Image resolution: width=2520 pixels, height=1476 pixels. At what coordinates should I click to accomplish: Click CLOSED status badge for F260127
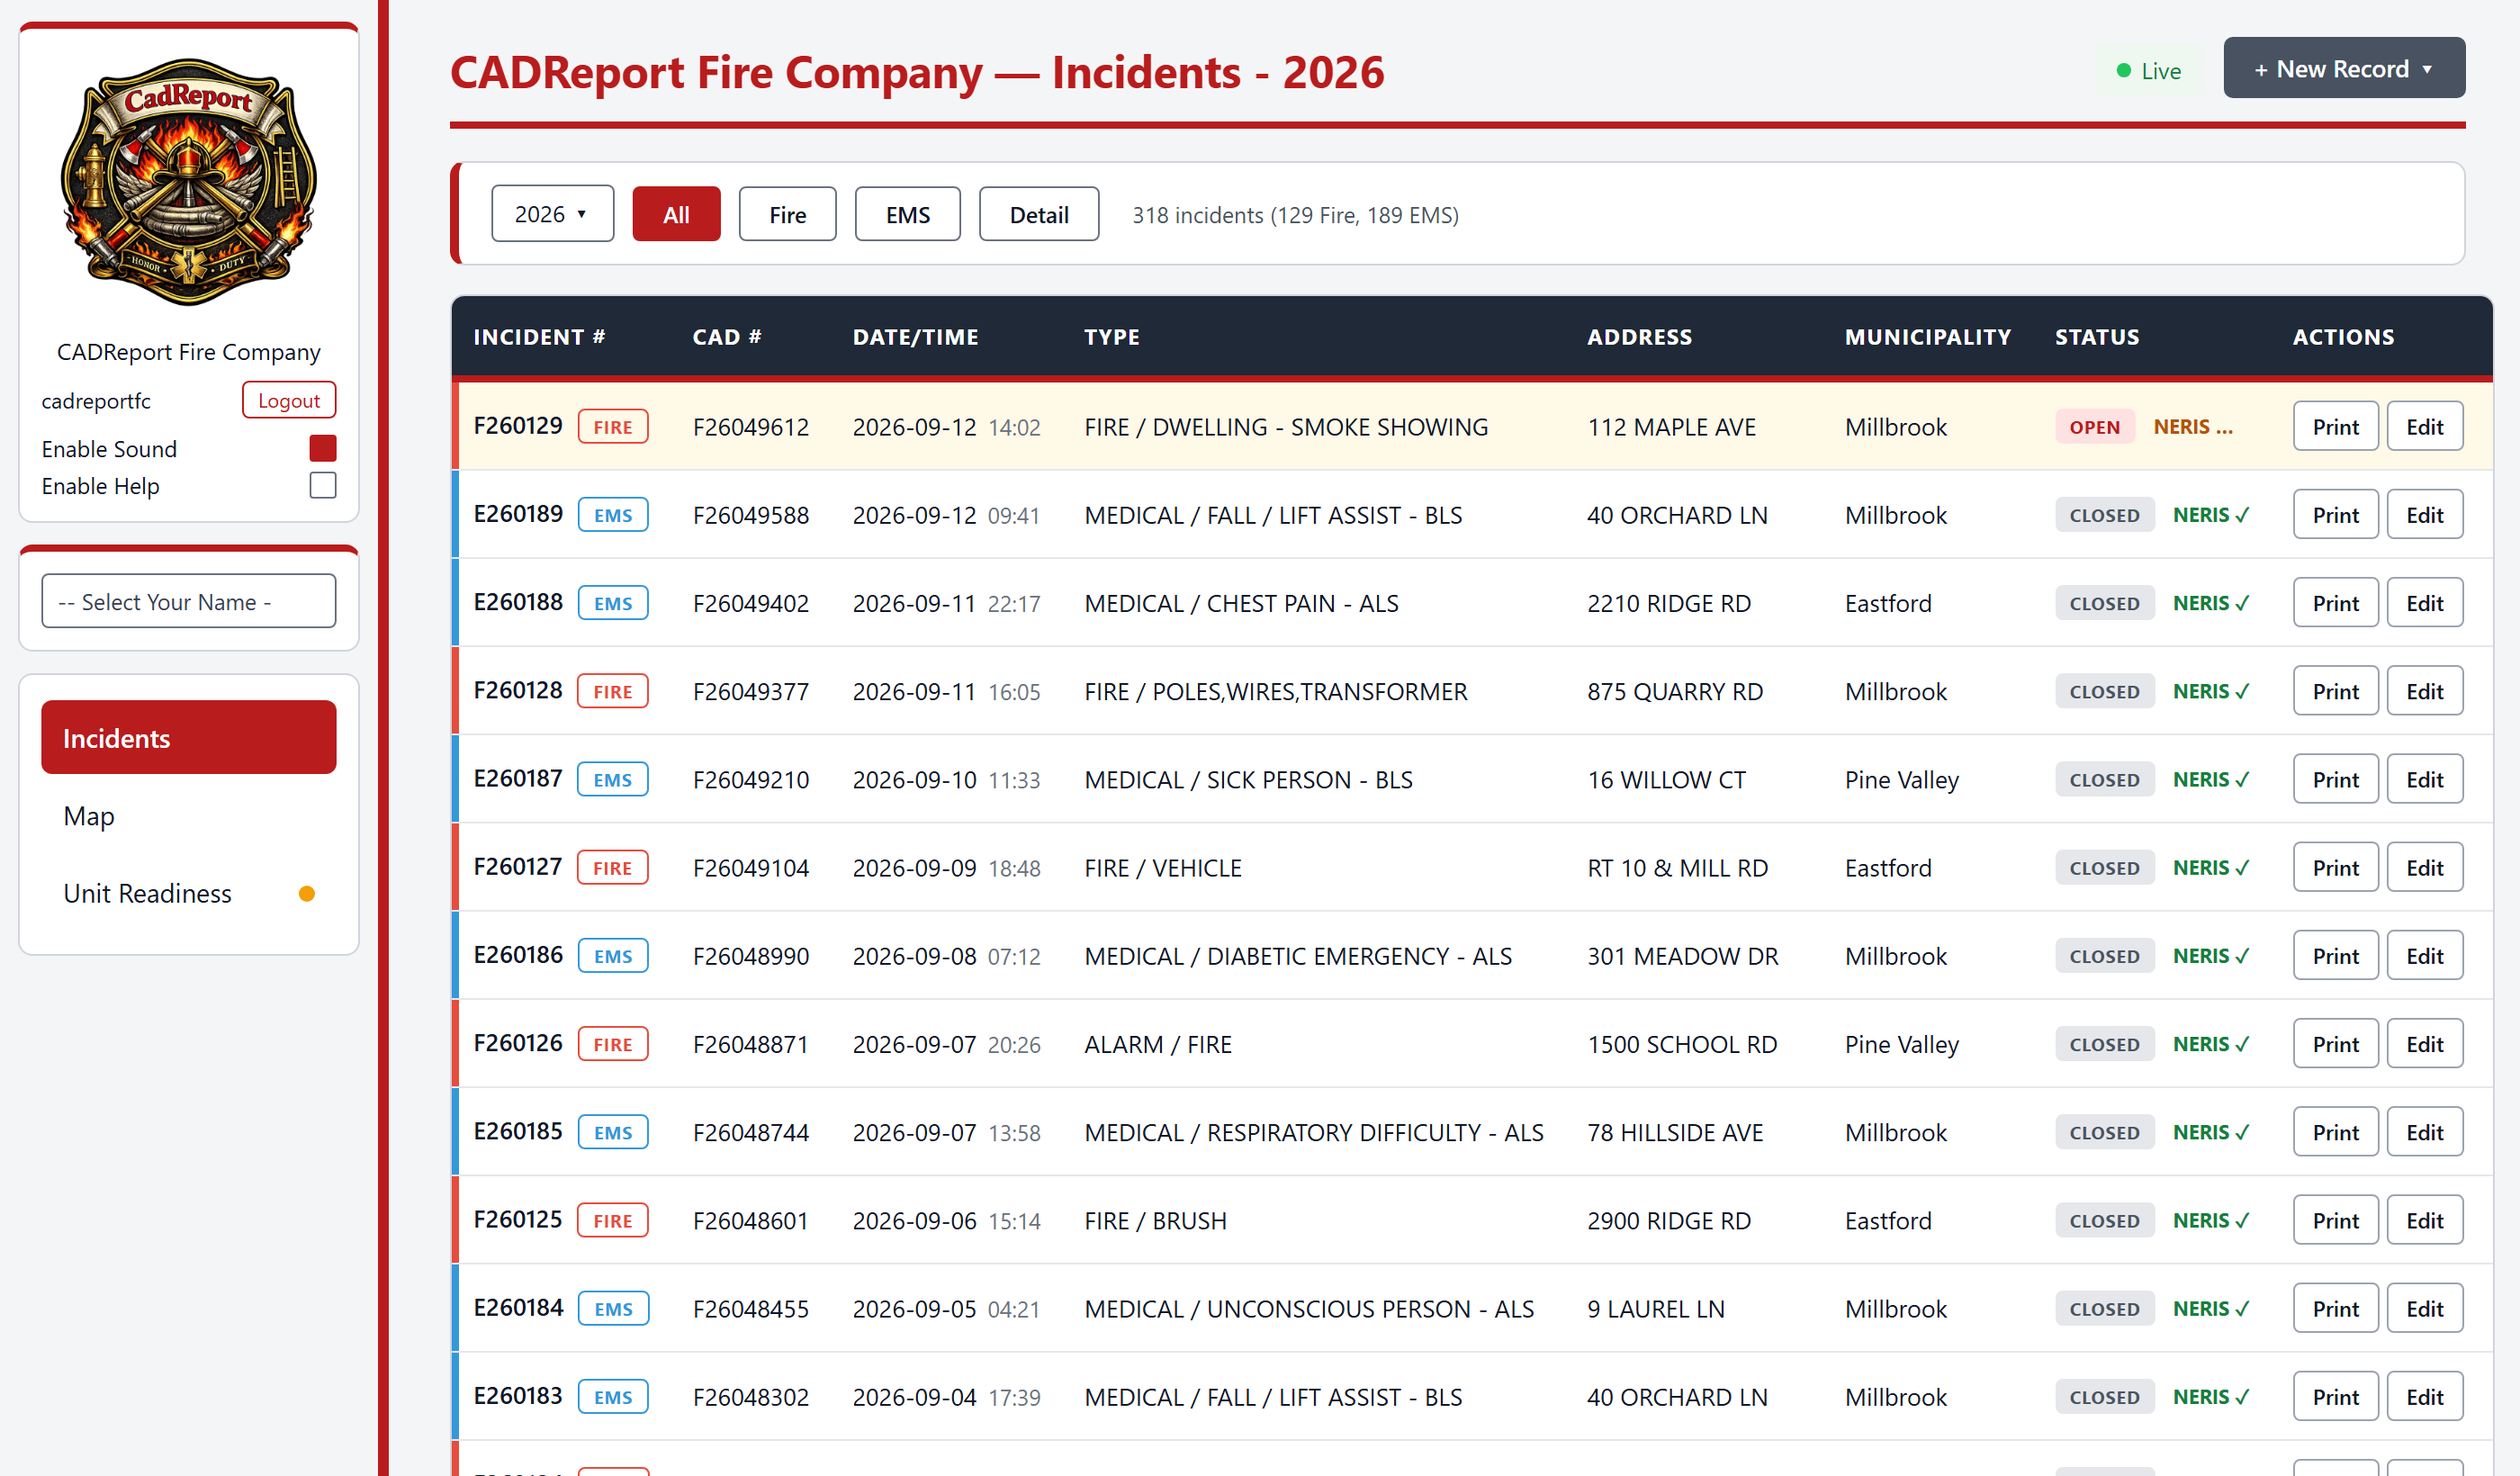(x=2104, y=868)
